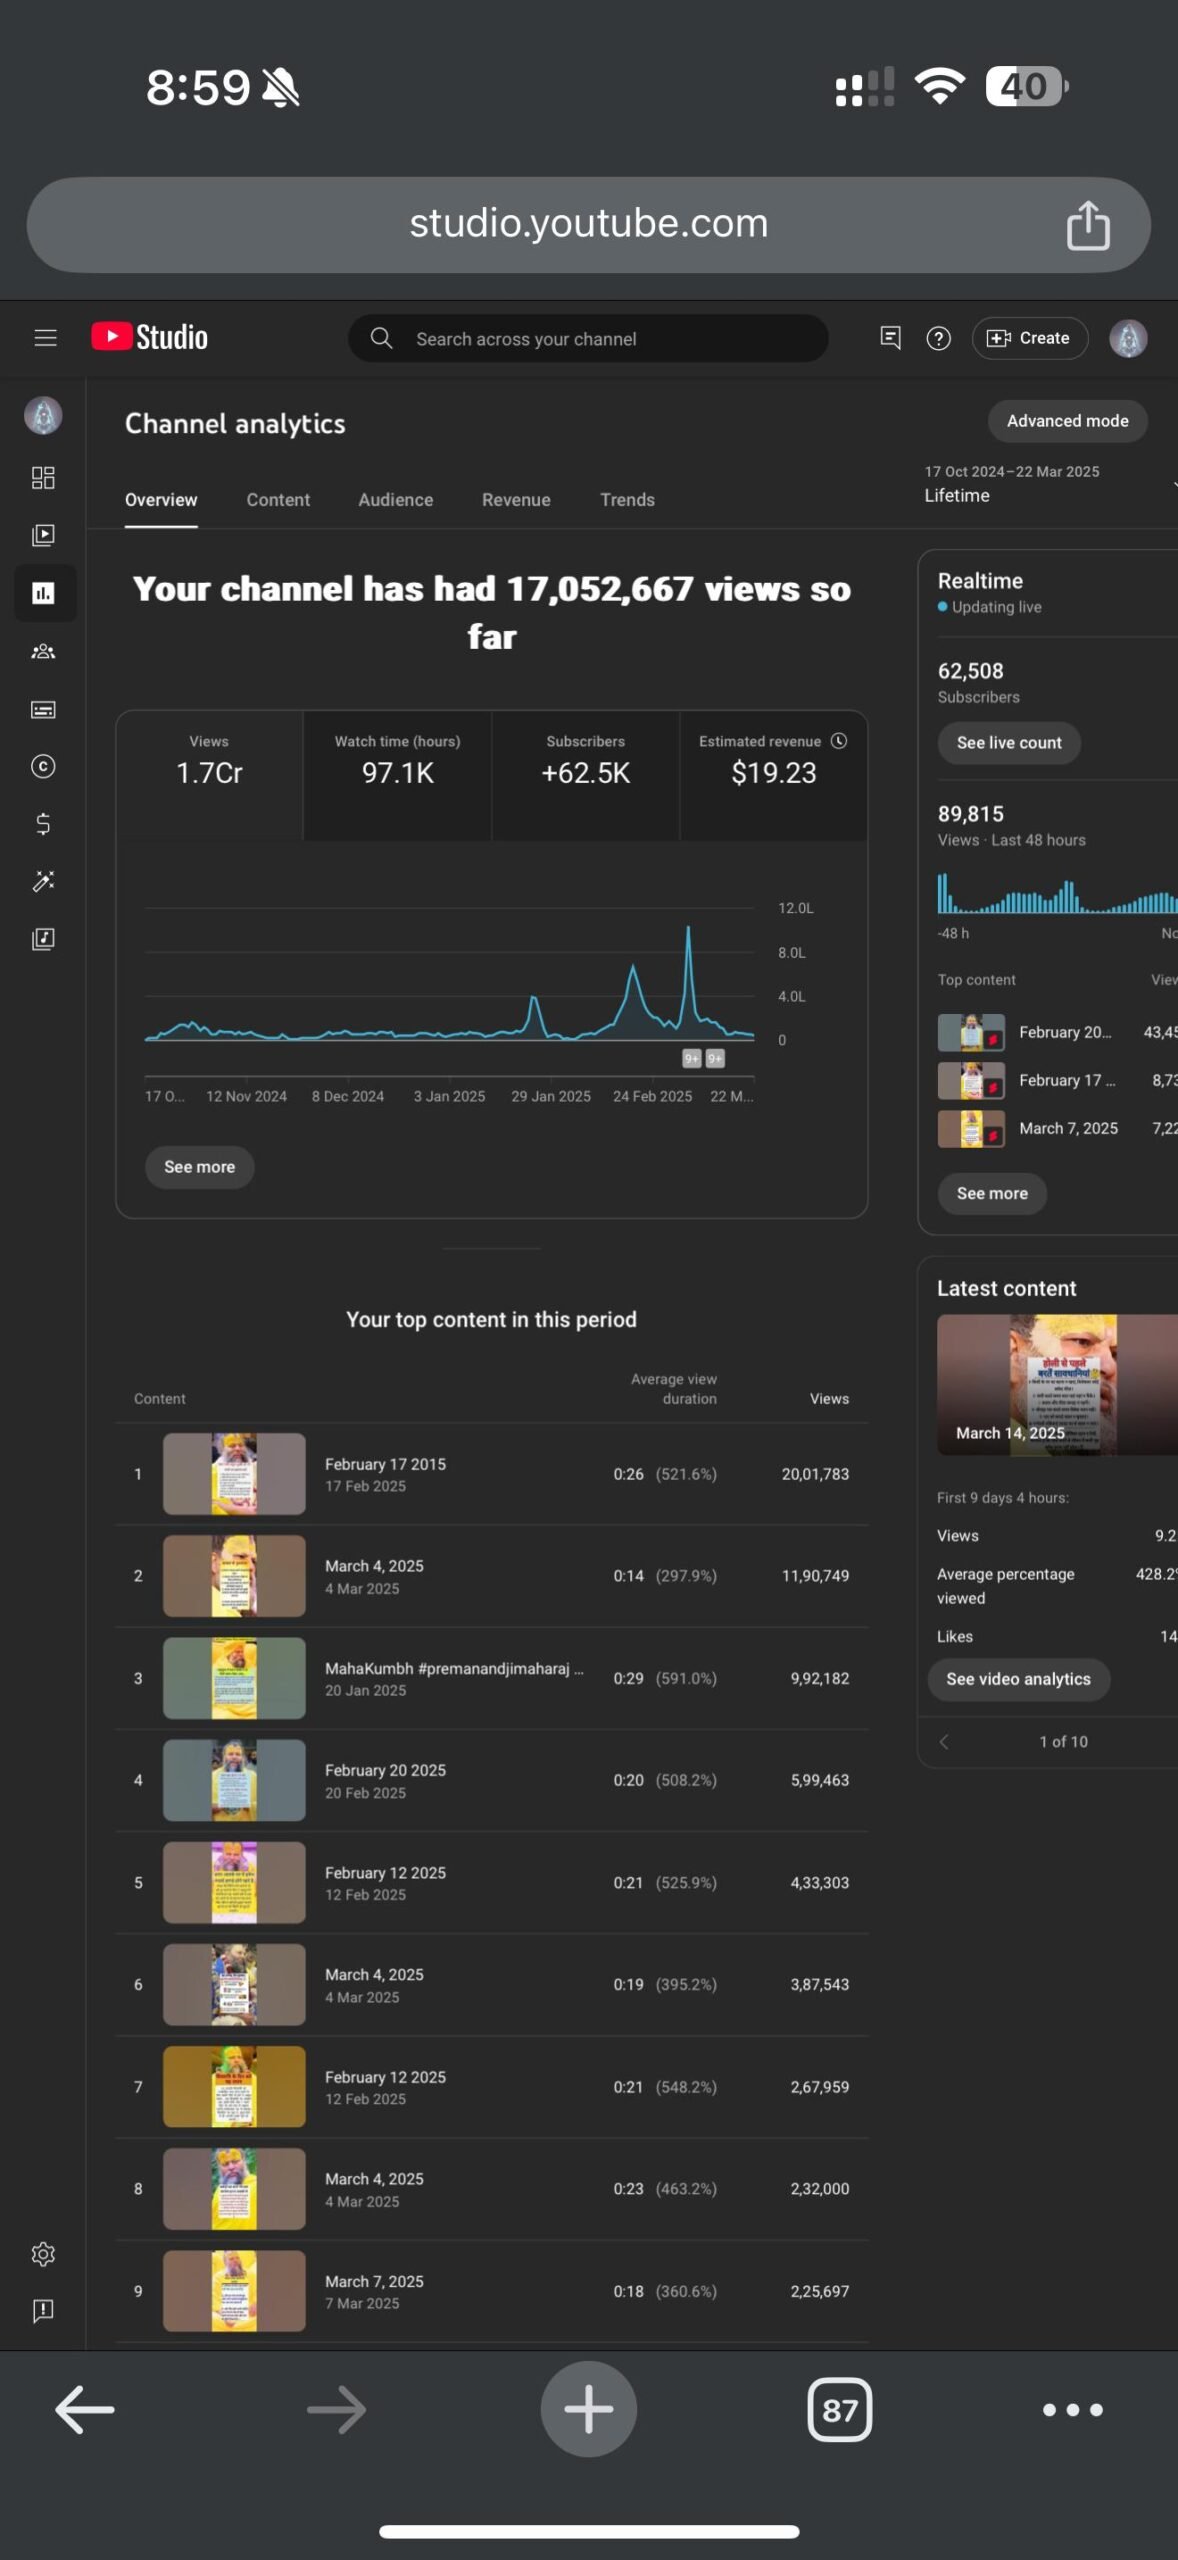Viewport: 1178px width, 2560px height.
Task: Open the Dashboard icon in sidebar
Action: (43, 477)
